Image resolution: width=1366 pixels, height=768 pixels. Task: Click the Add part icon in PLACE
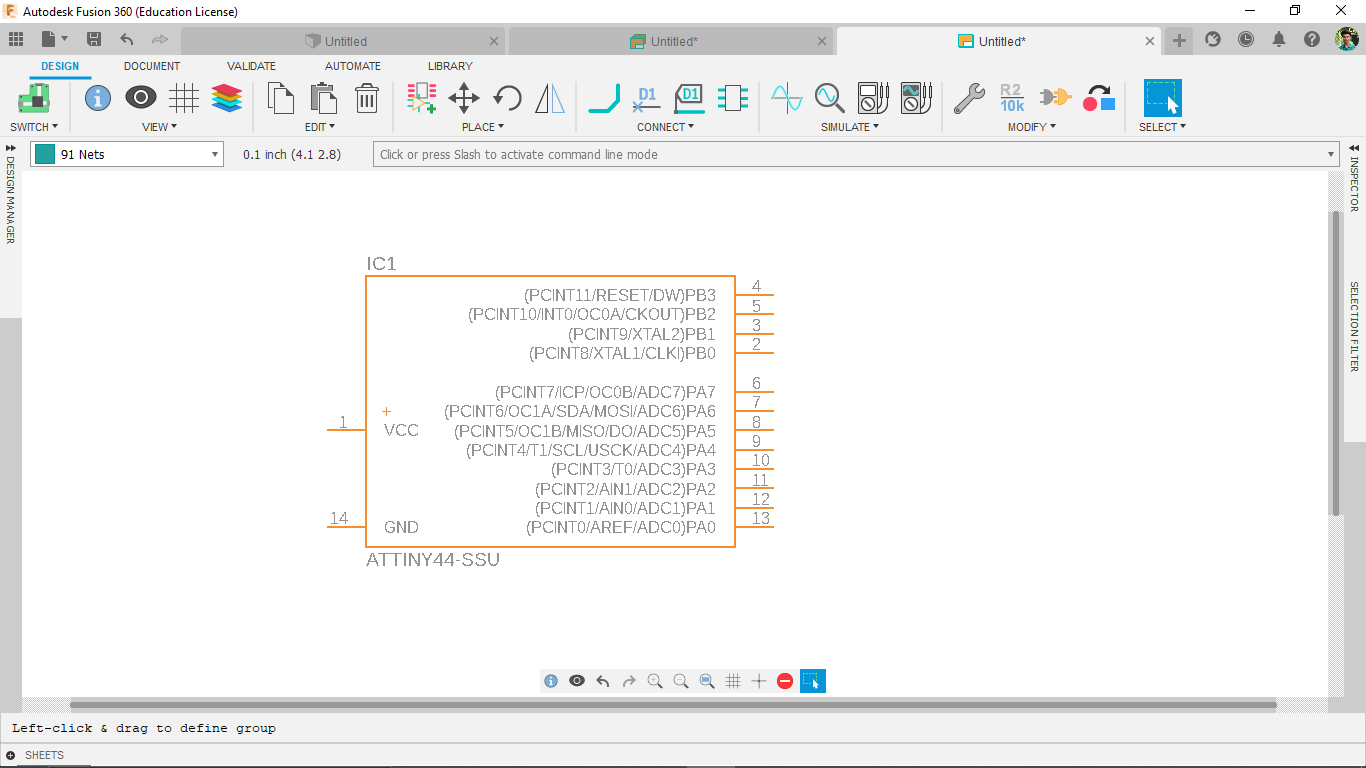(422, 98)
